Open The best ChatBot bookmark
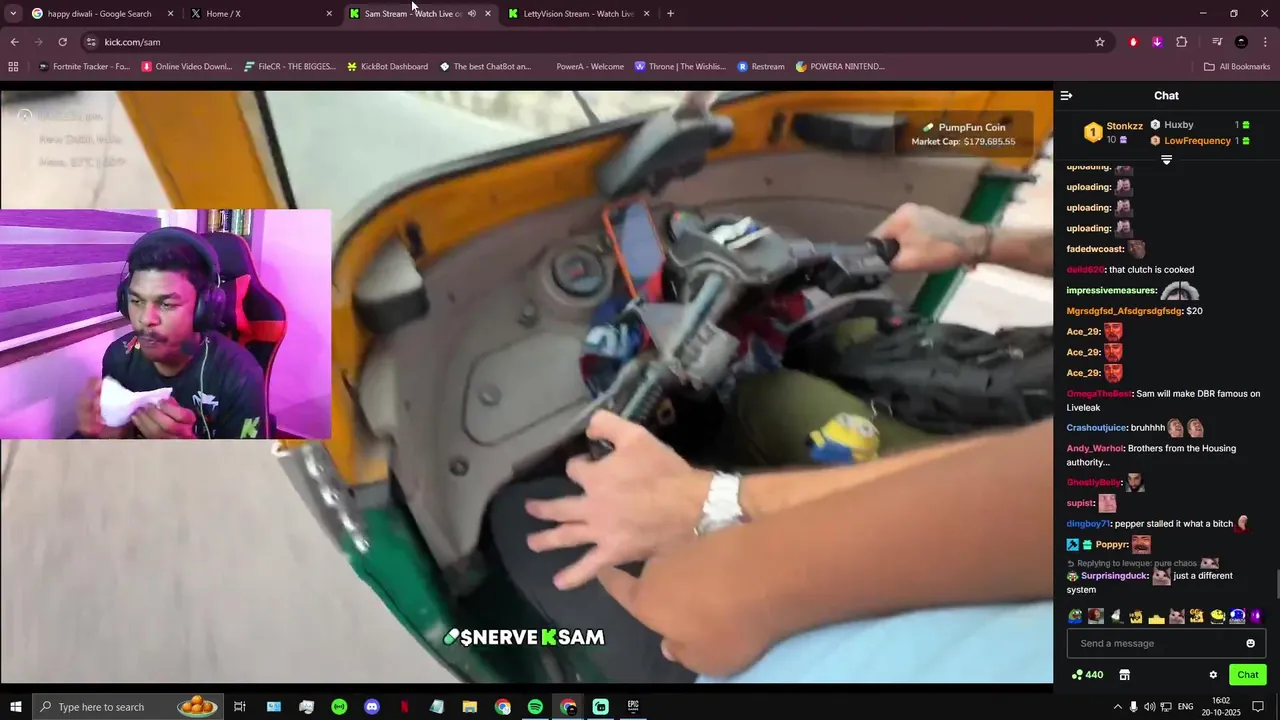1280x720 pixels. pyautogui.click(x=486, y=67)
